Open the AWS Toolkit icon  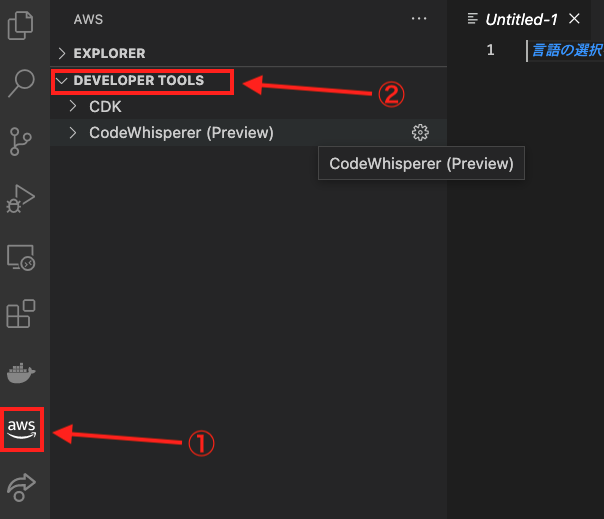(22, 429)
